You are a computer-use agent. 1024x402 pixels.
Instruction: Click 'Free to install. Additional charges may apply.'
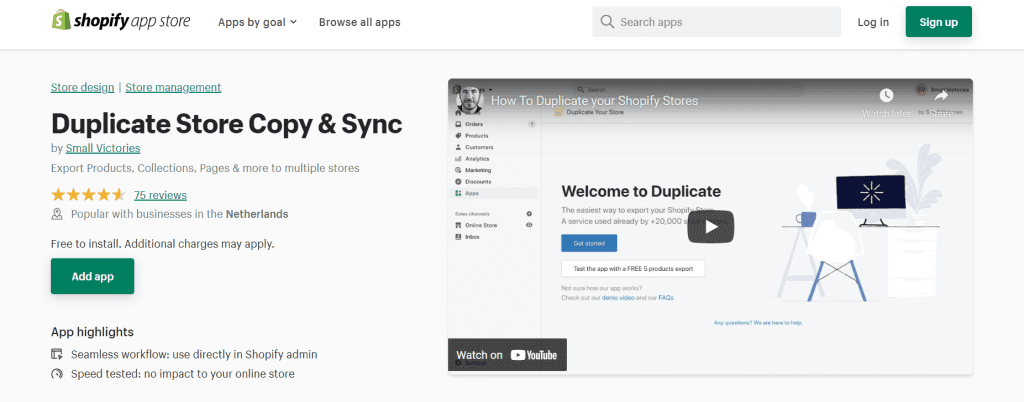163,244
